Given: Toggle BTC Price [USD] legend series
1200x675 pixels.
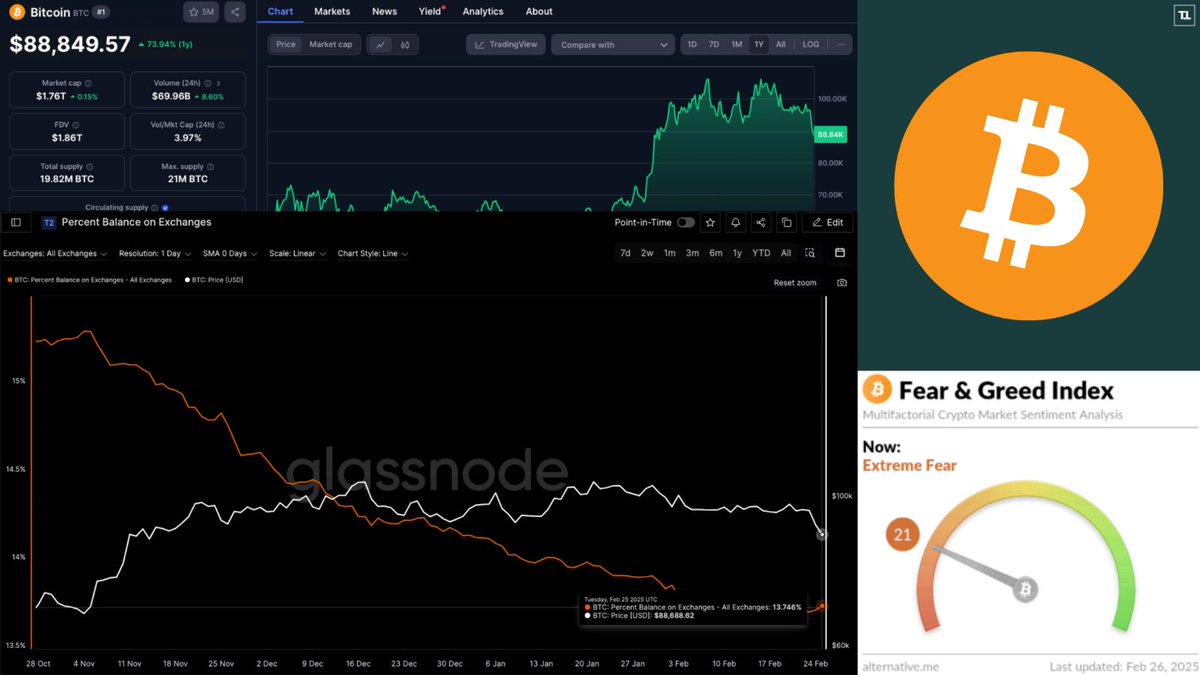Looking at the screenshot, I should [x=215, y=280].
